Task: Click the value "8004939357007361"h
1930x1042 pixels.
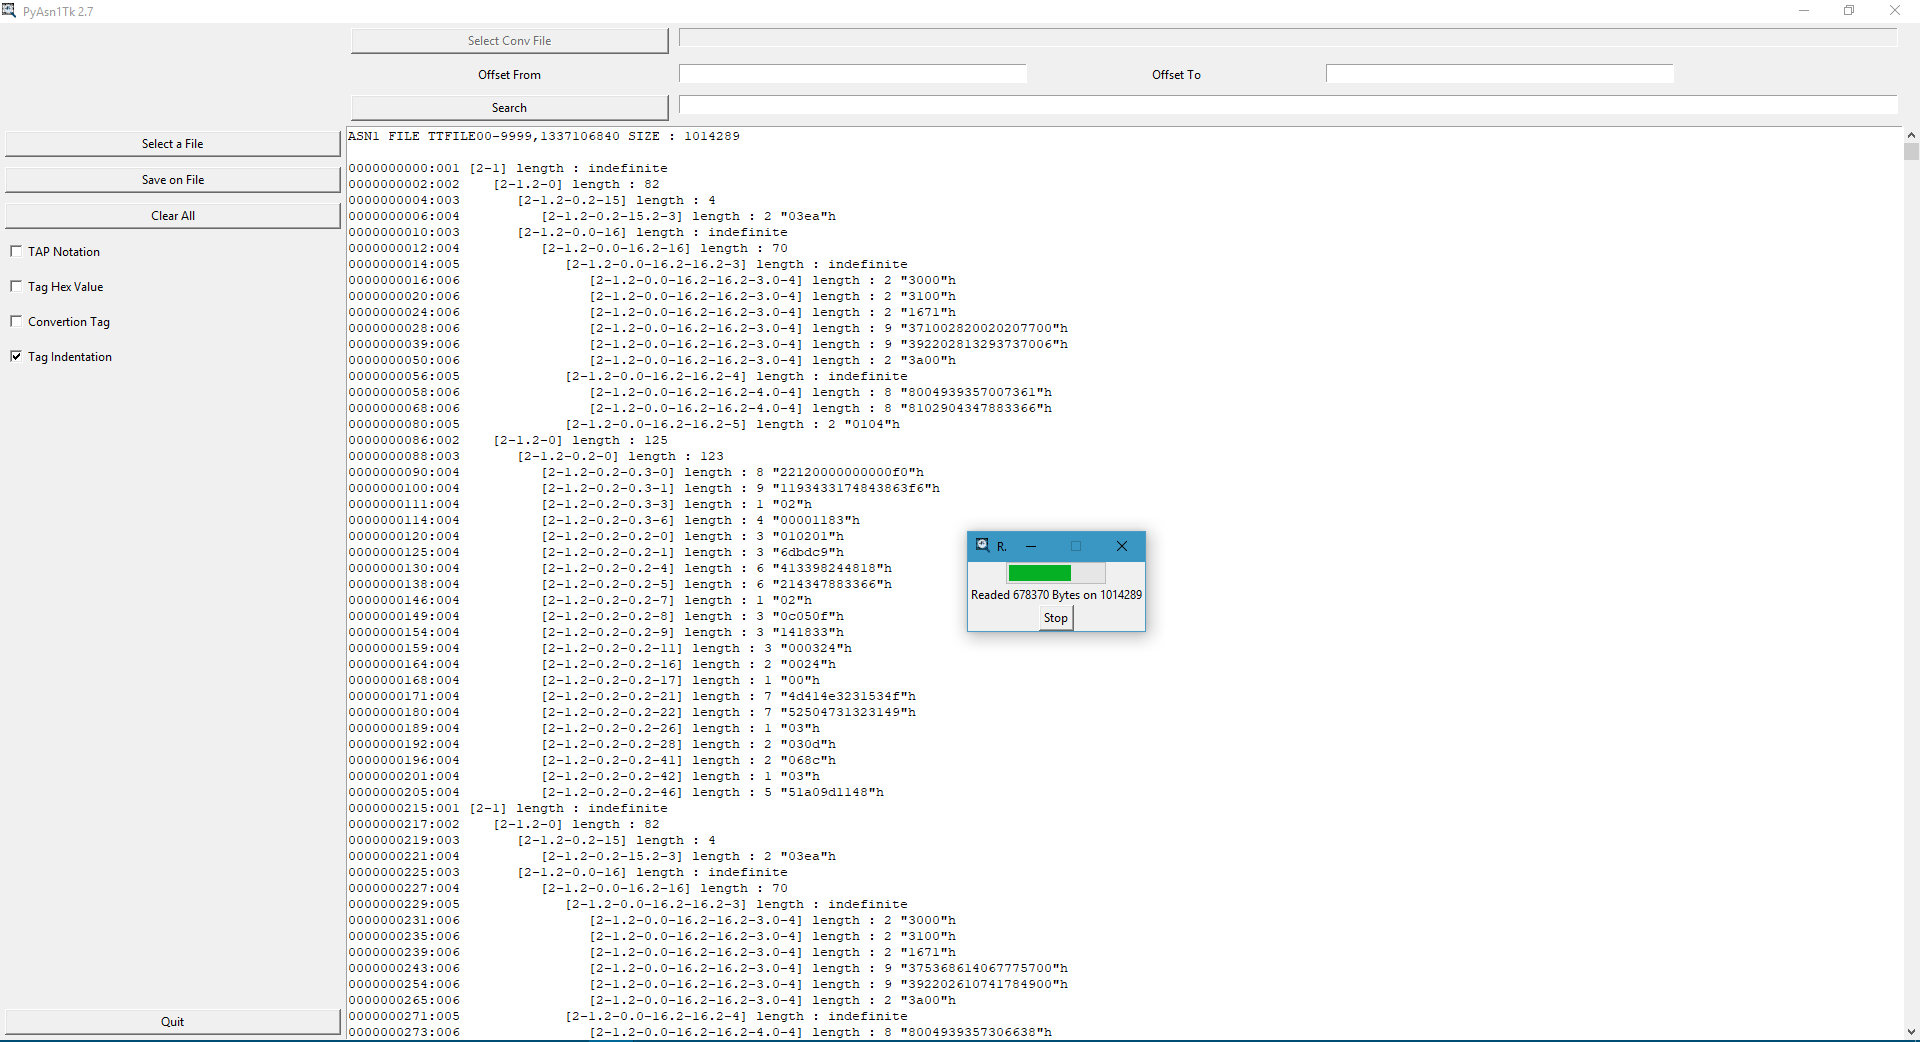Action: (x=976, y=392)
